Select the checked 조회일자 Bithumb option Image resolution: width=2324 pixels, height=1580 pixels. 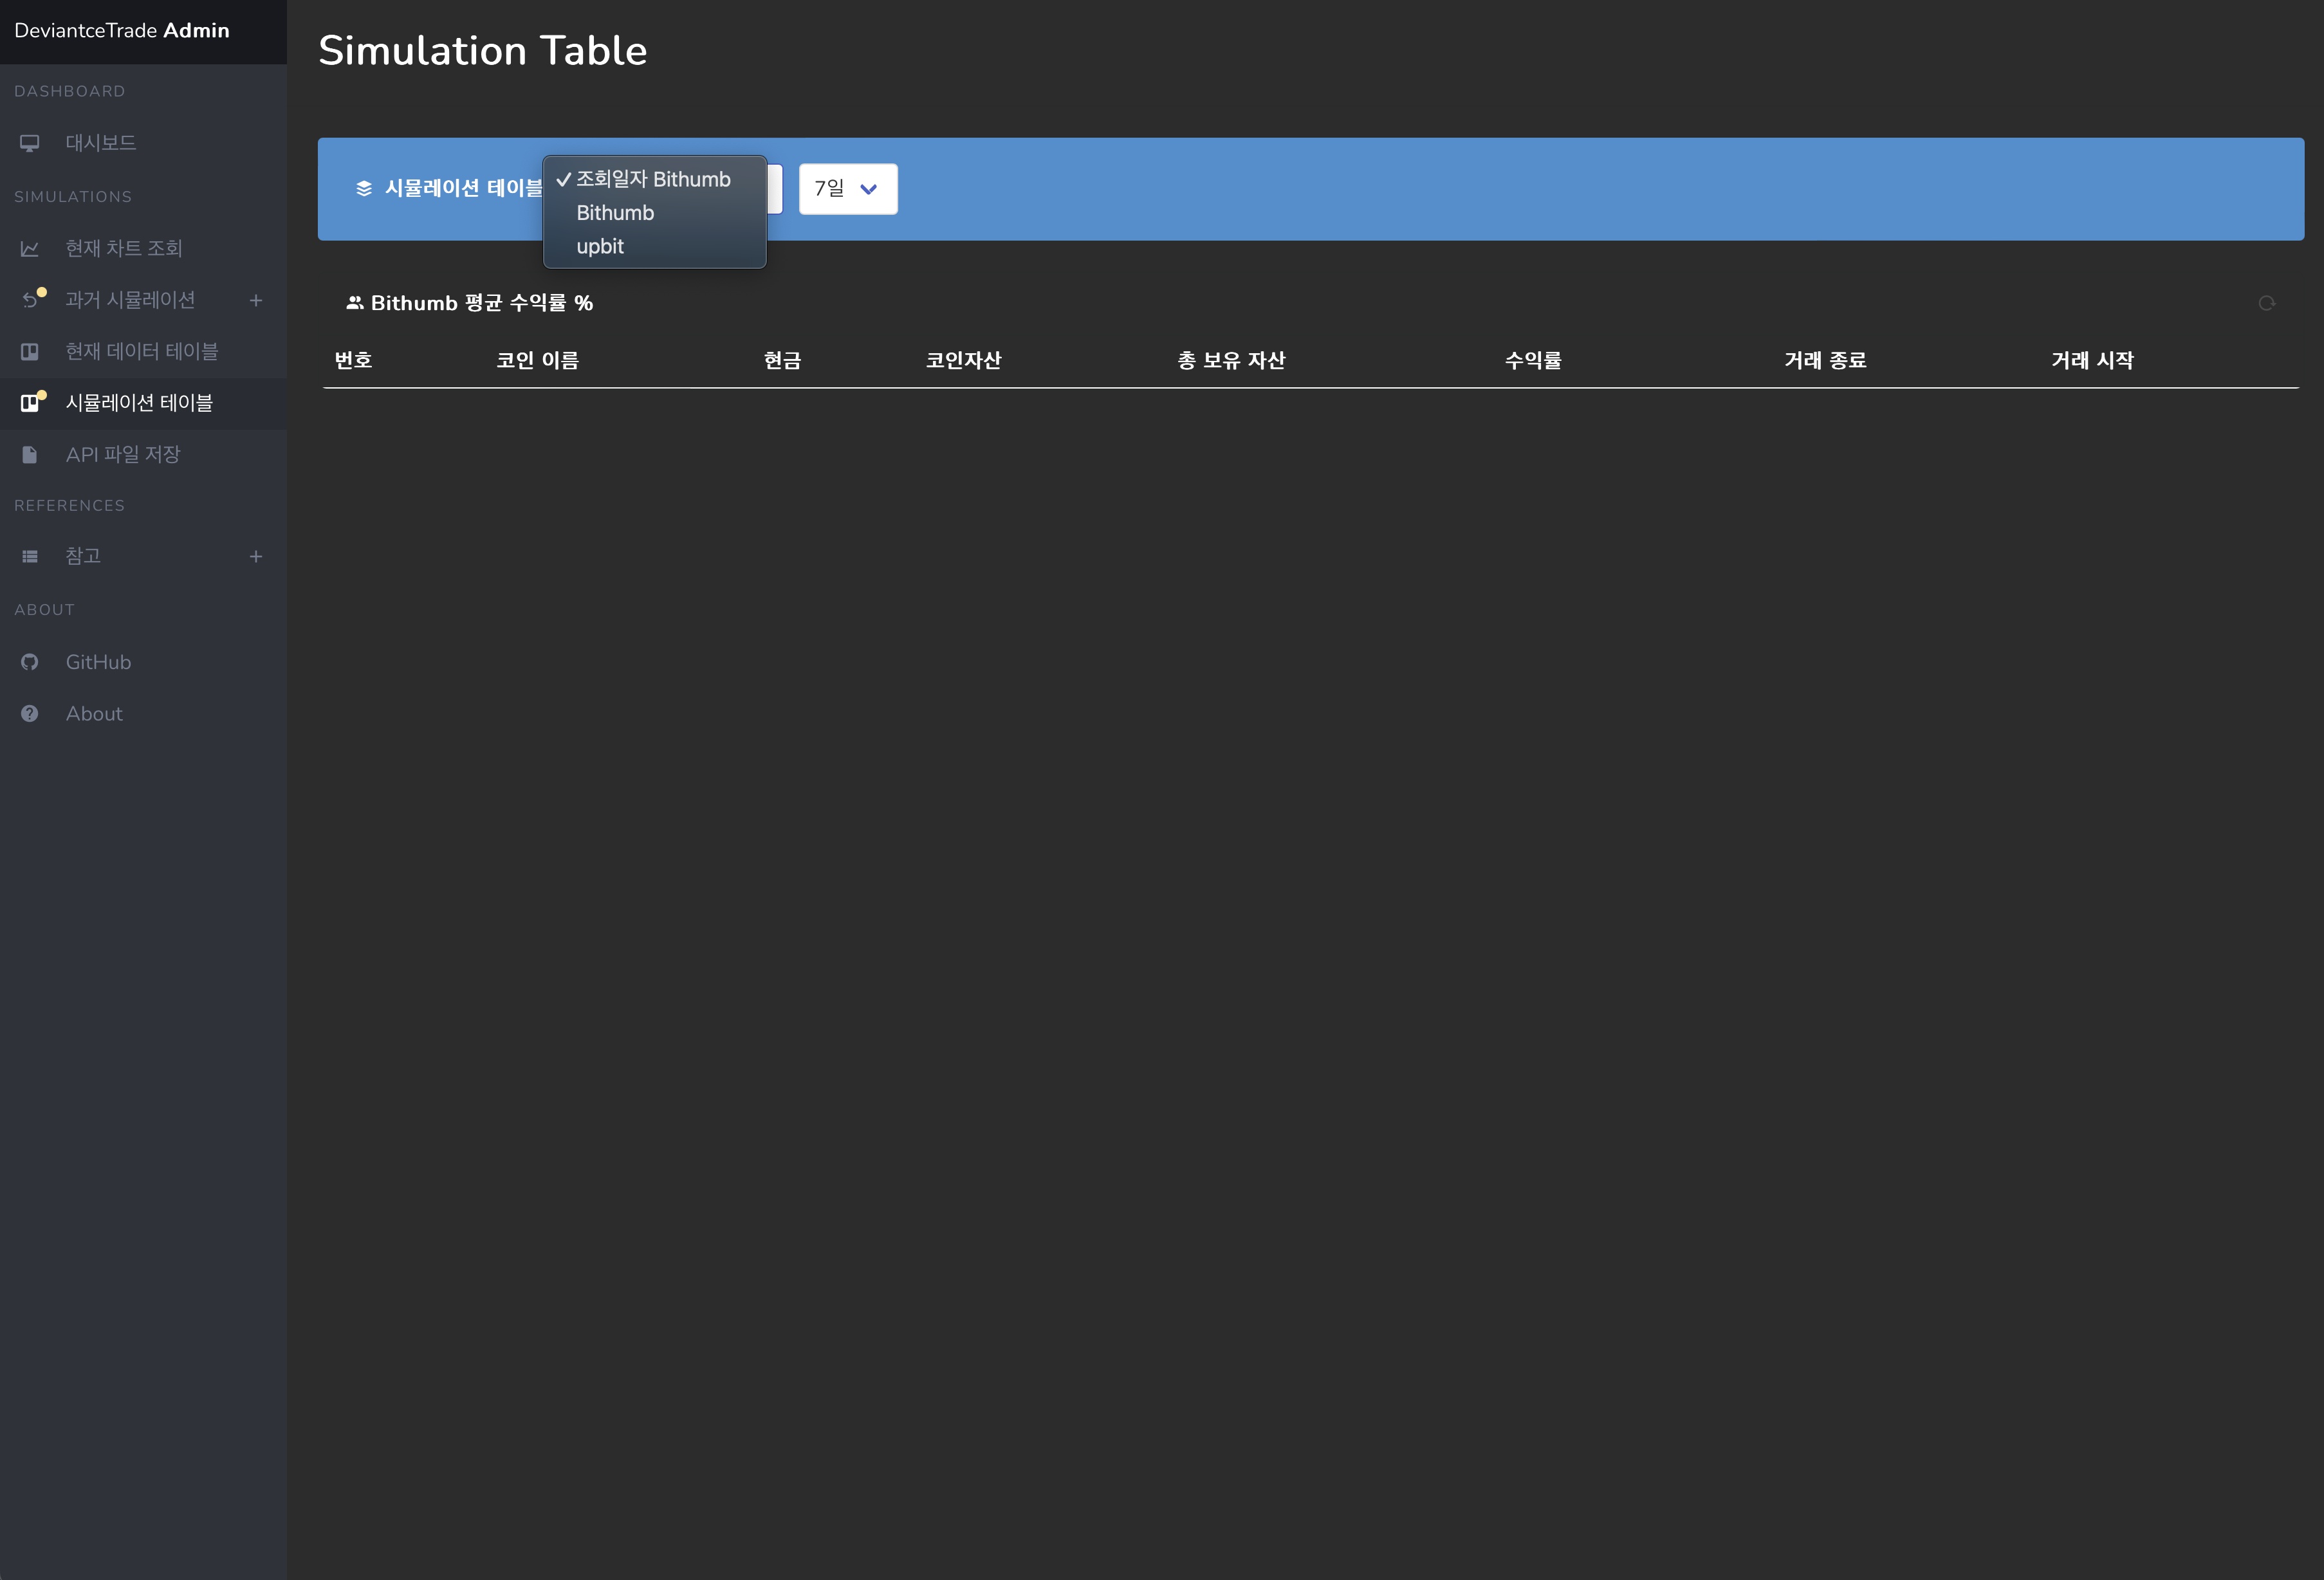tap(653, 180)
